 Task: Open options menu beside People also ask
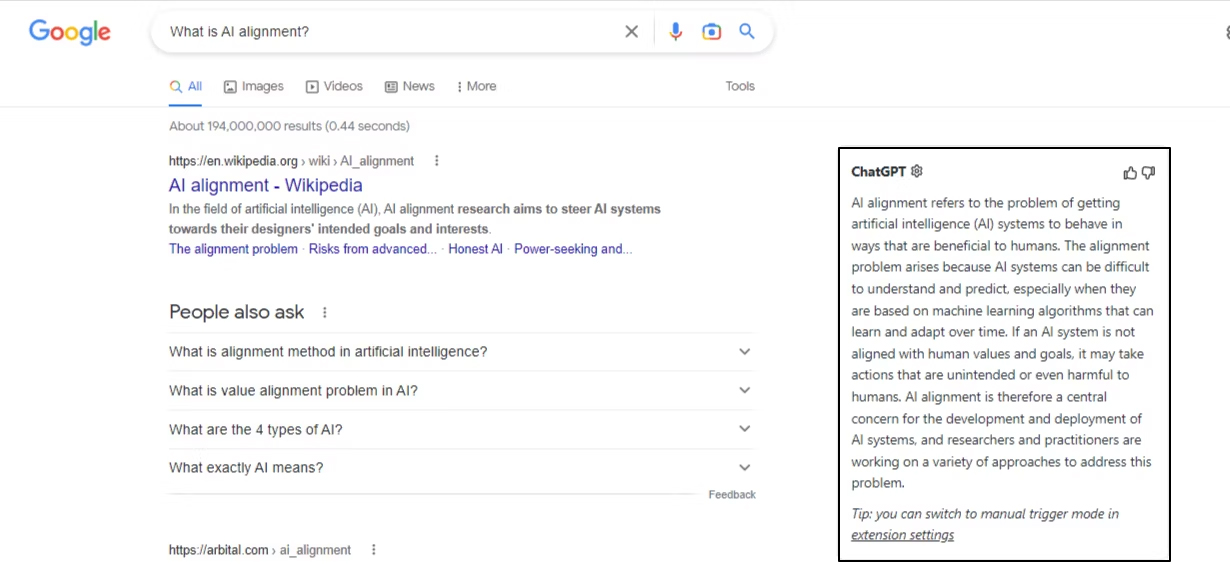pos(324,313)
